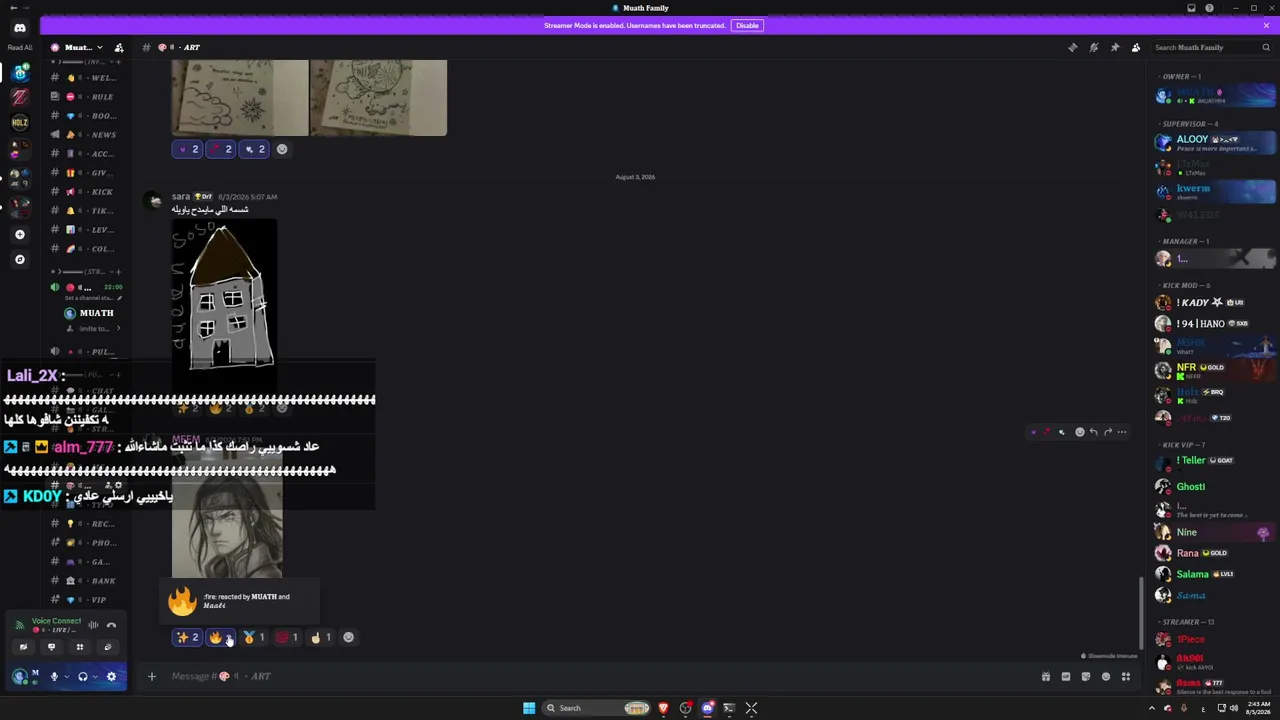Attach a file with the plus button
The height and width of the screenshot is (720, 1280).
pos(152,676)
